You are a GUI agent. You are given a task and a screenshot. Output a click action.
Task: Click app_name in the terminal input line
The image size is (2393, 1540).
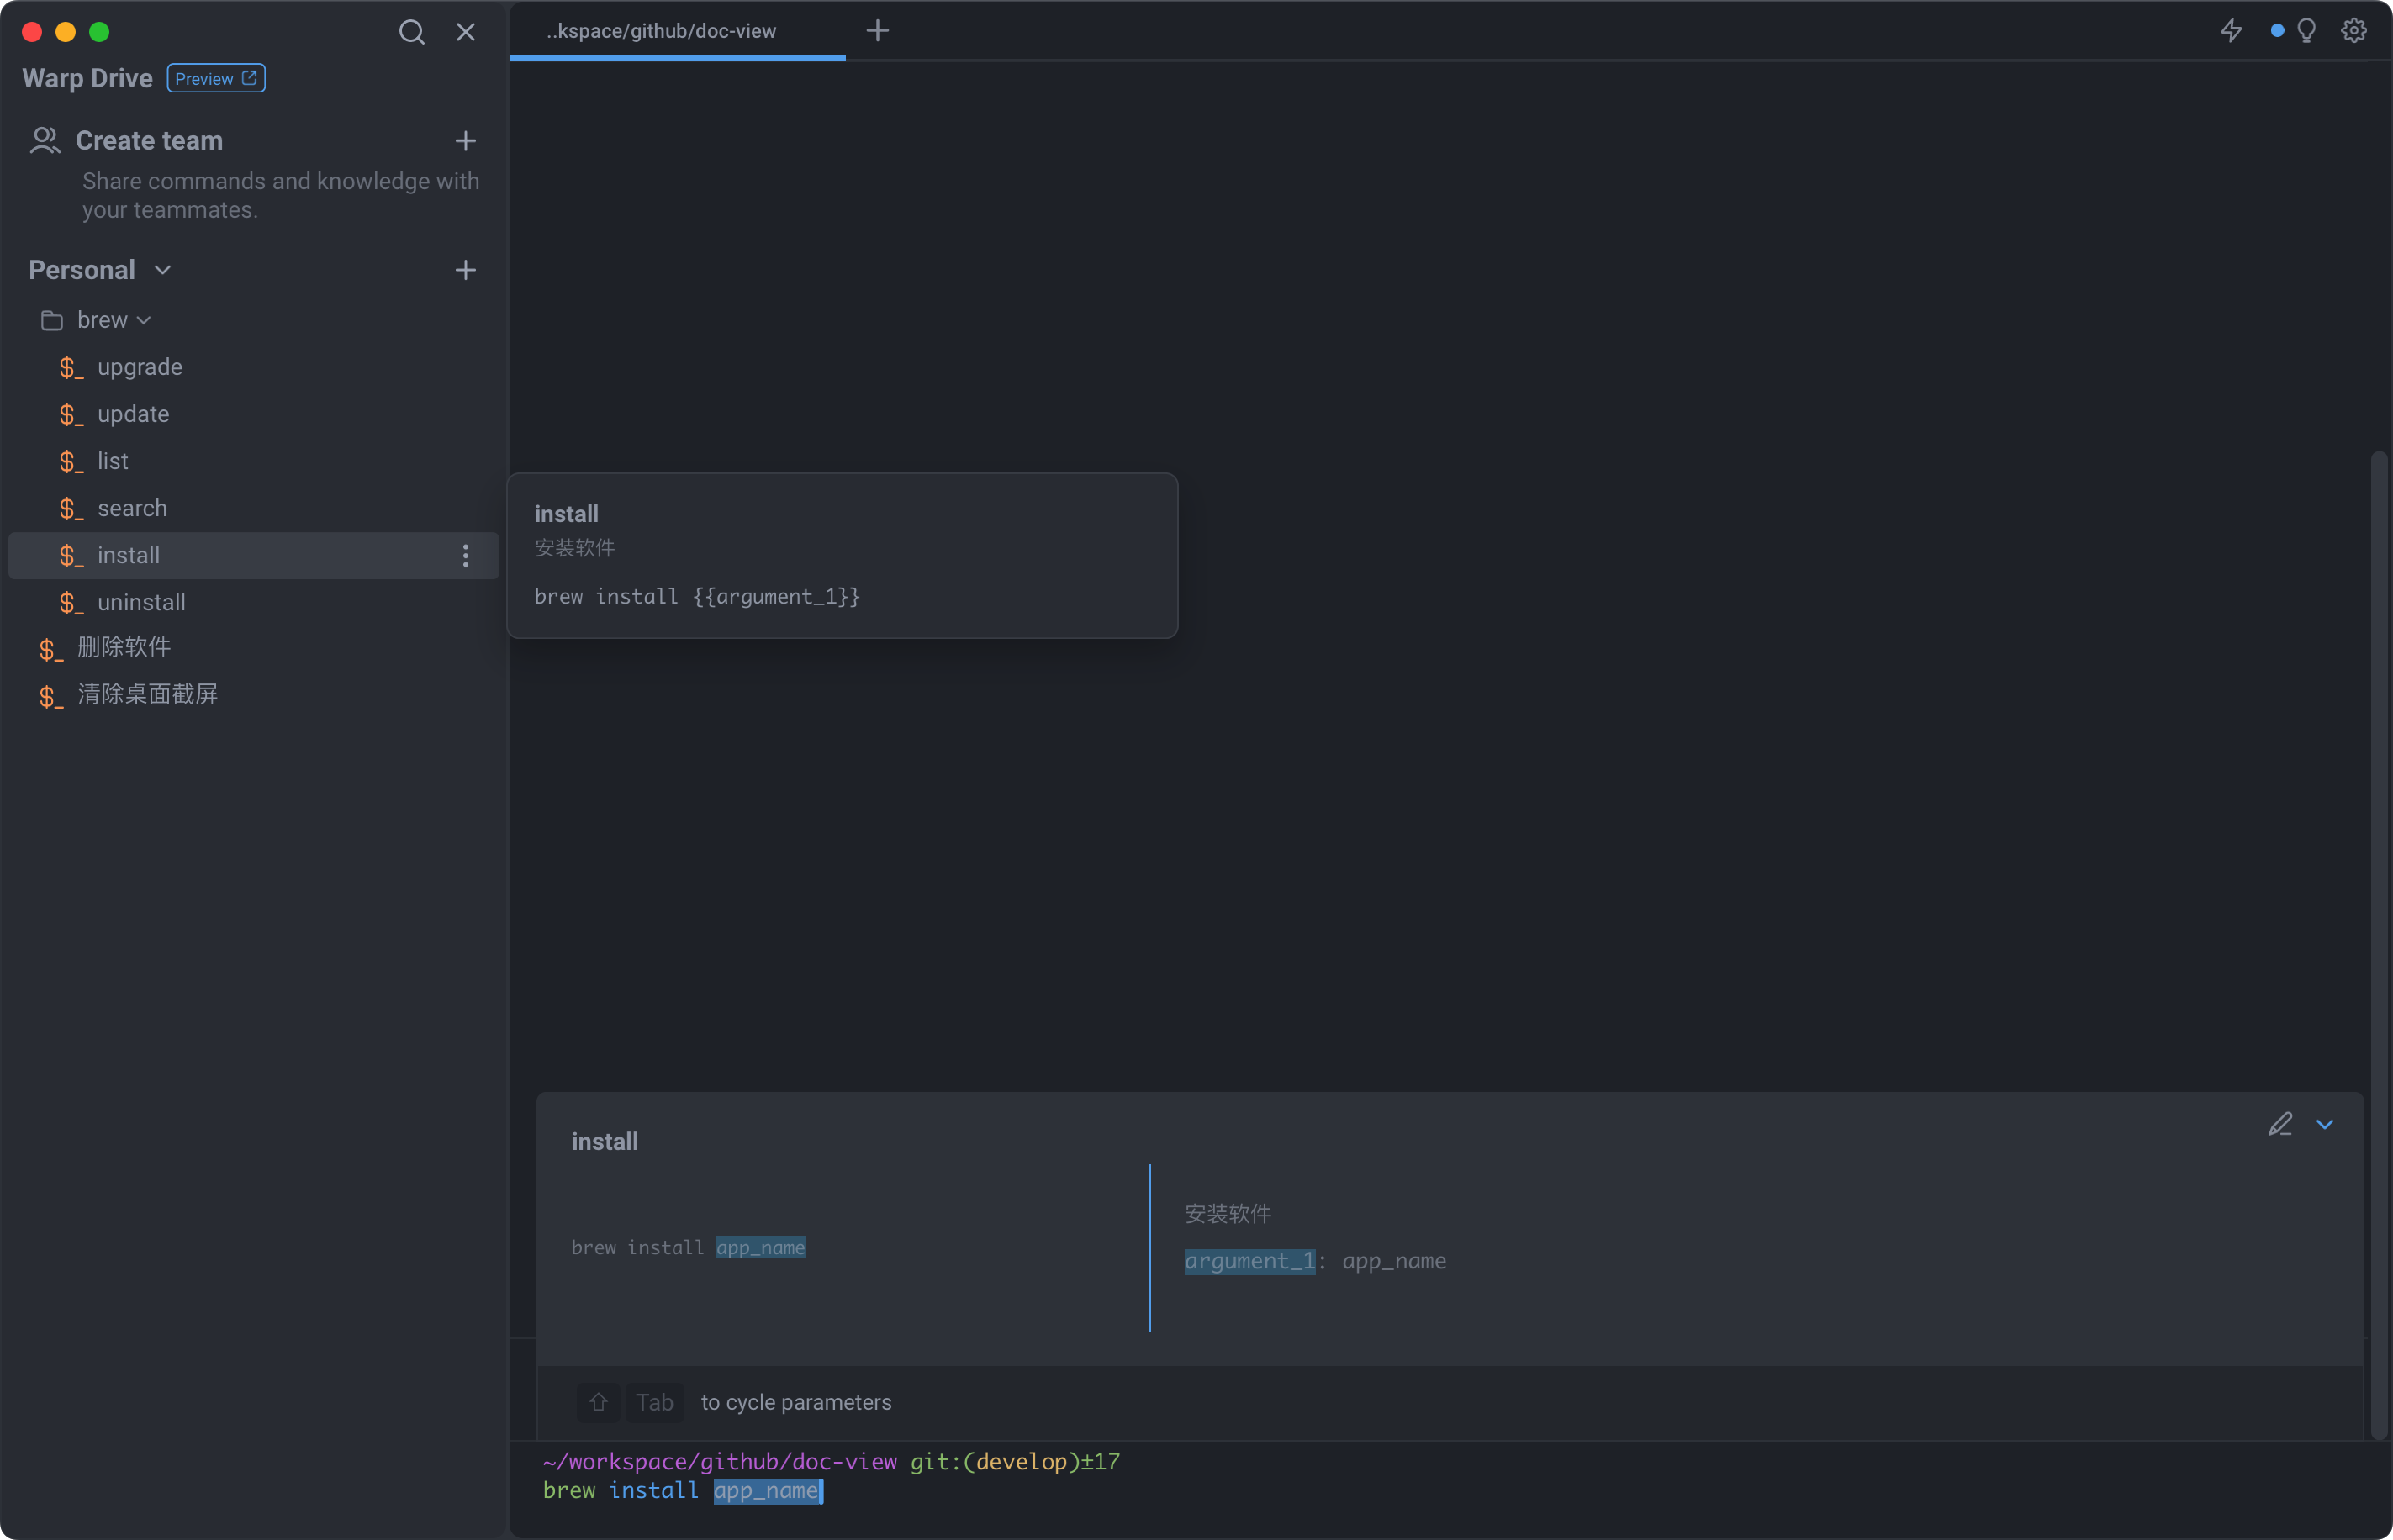767,1491
